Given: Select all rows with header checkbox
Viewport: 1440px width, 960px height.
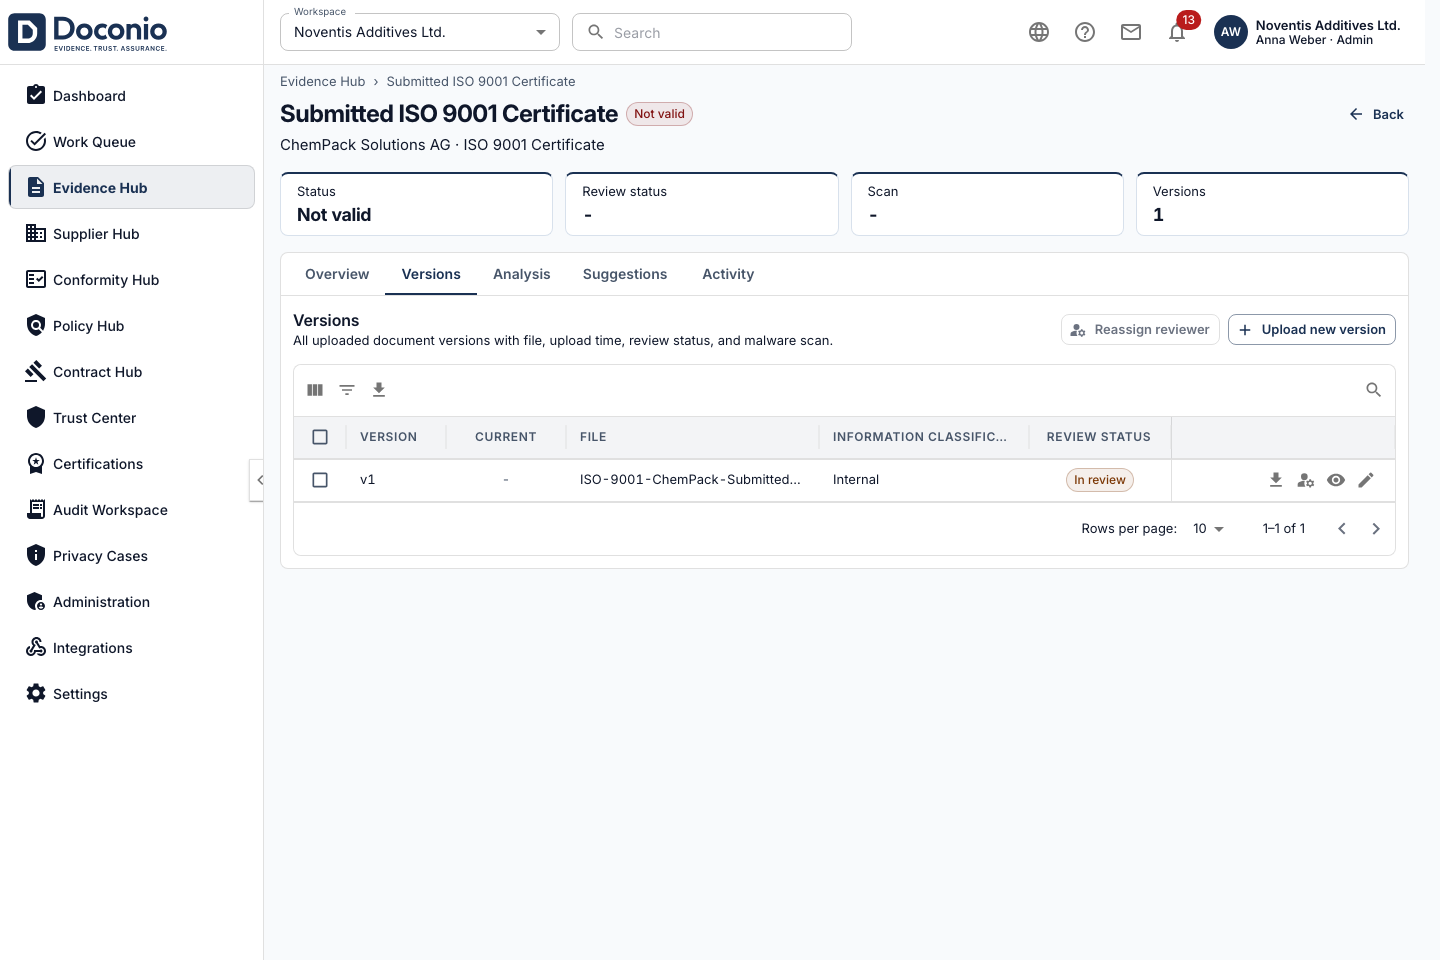Looking at the screenshot, I should [320, 437].
